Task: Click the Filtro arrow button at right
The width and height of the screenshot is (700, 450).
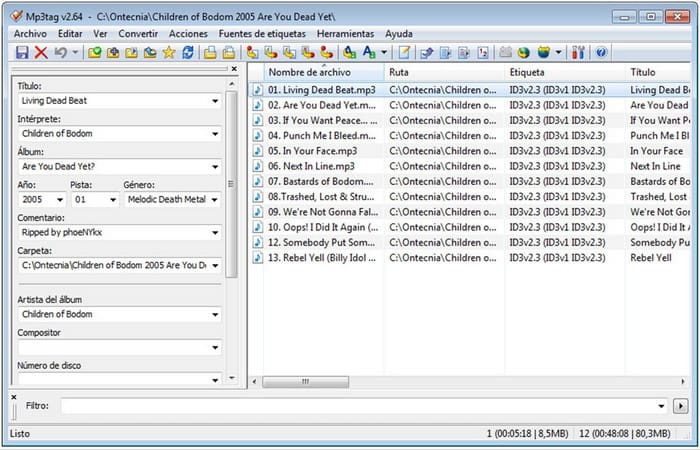Action: click(x=680, y=406)
